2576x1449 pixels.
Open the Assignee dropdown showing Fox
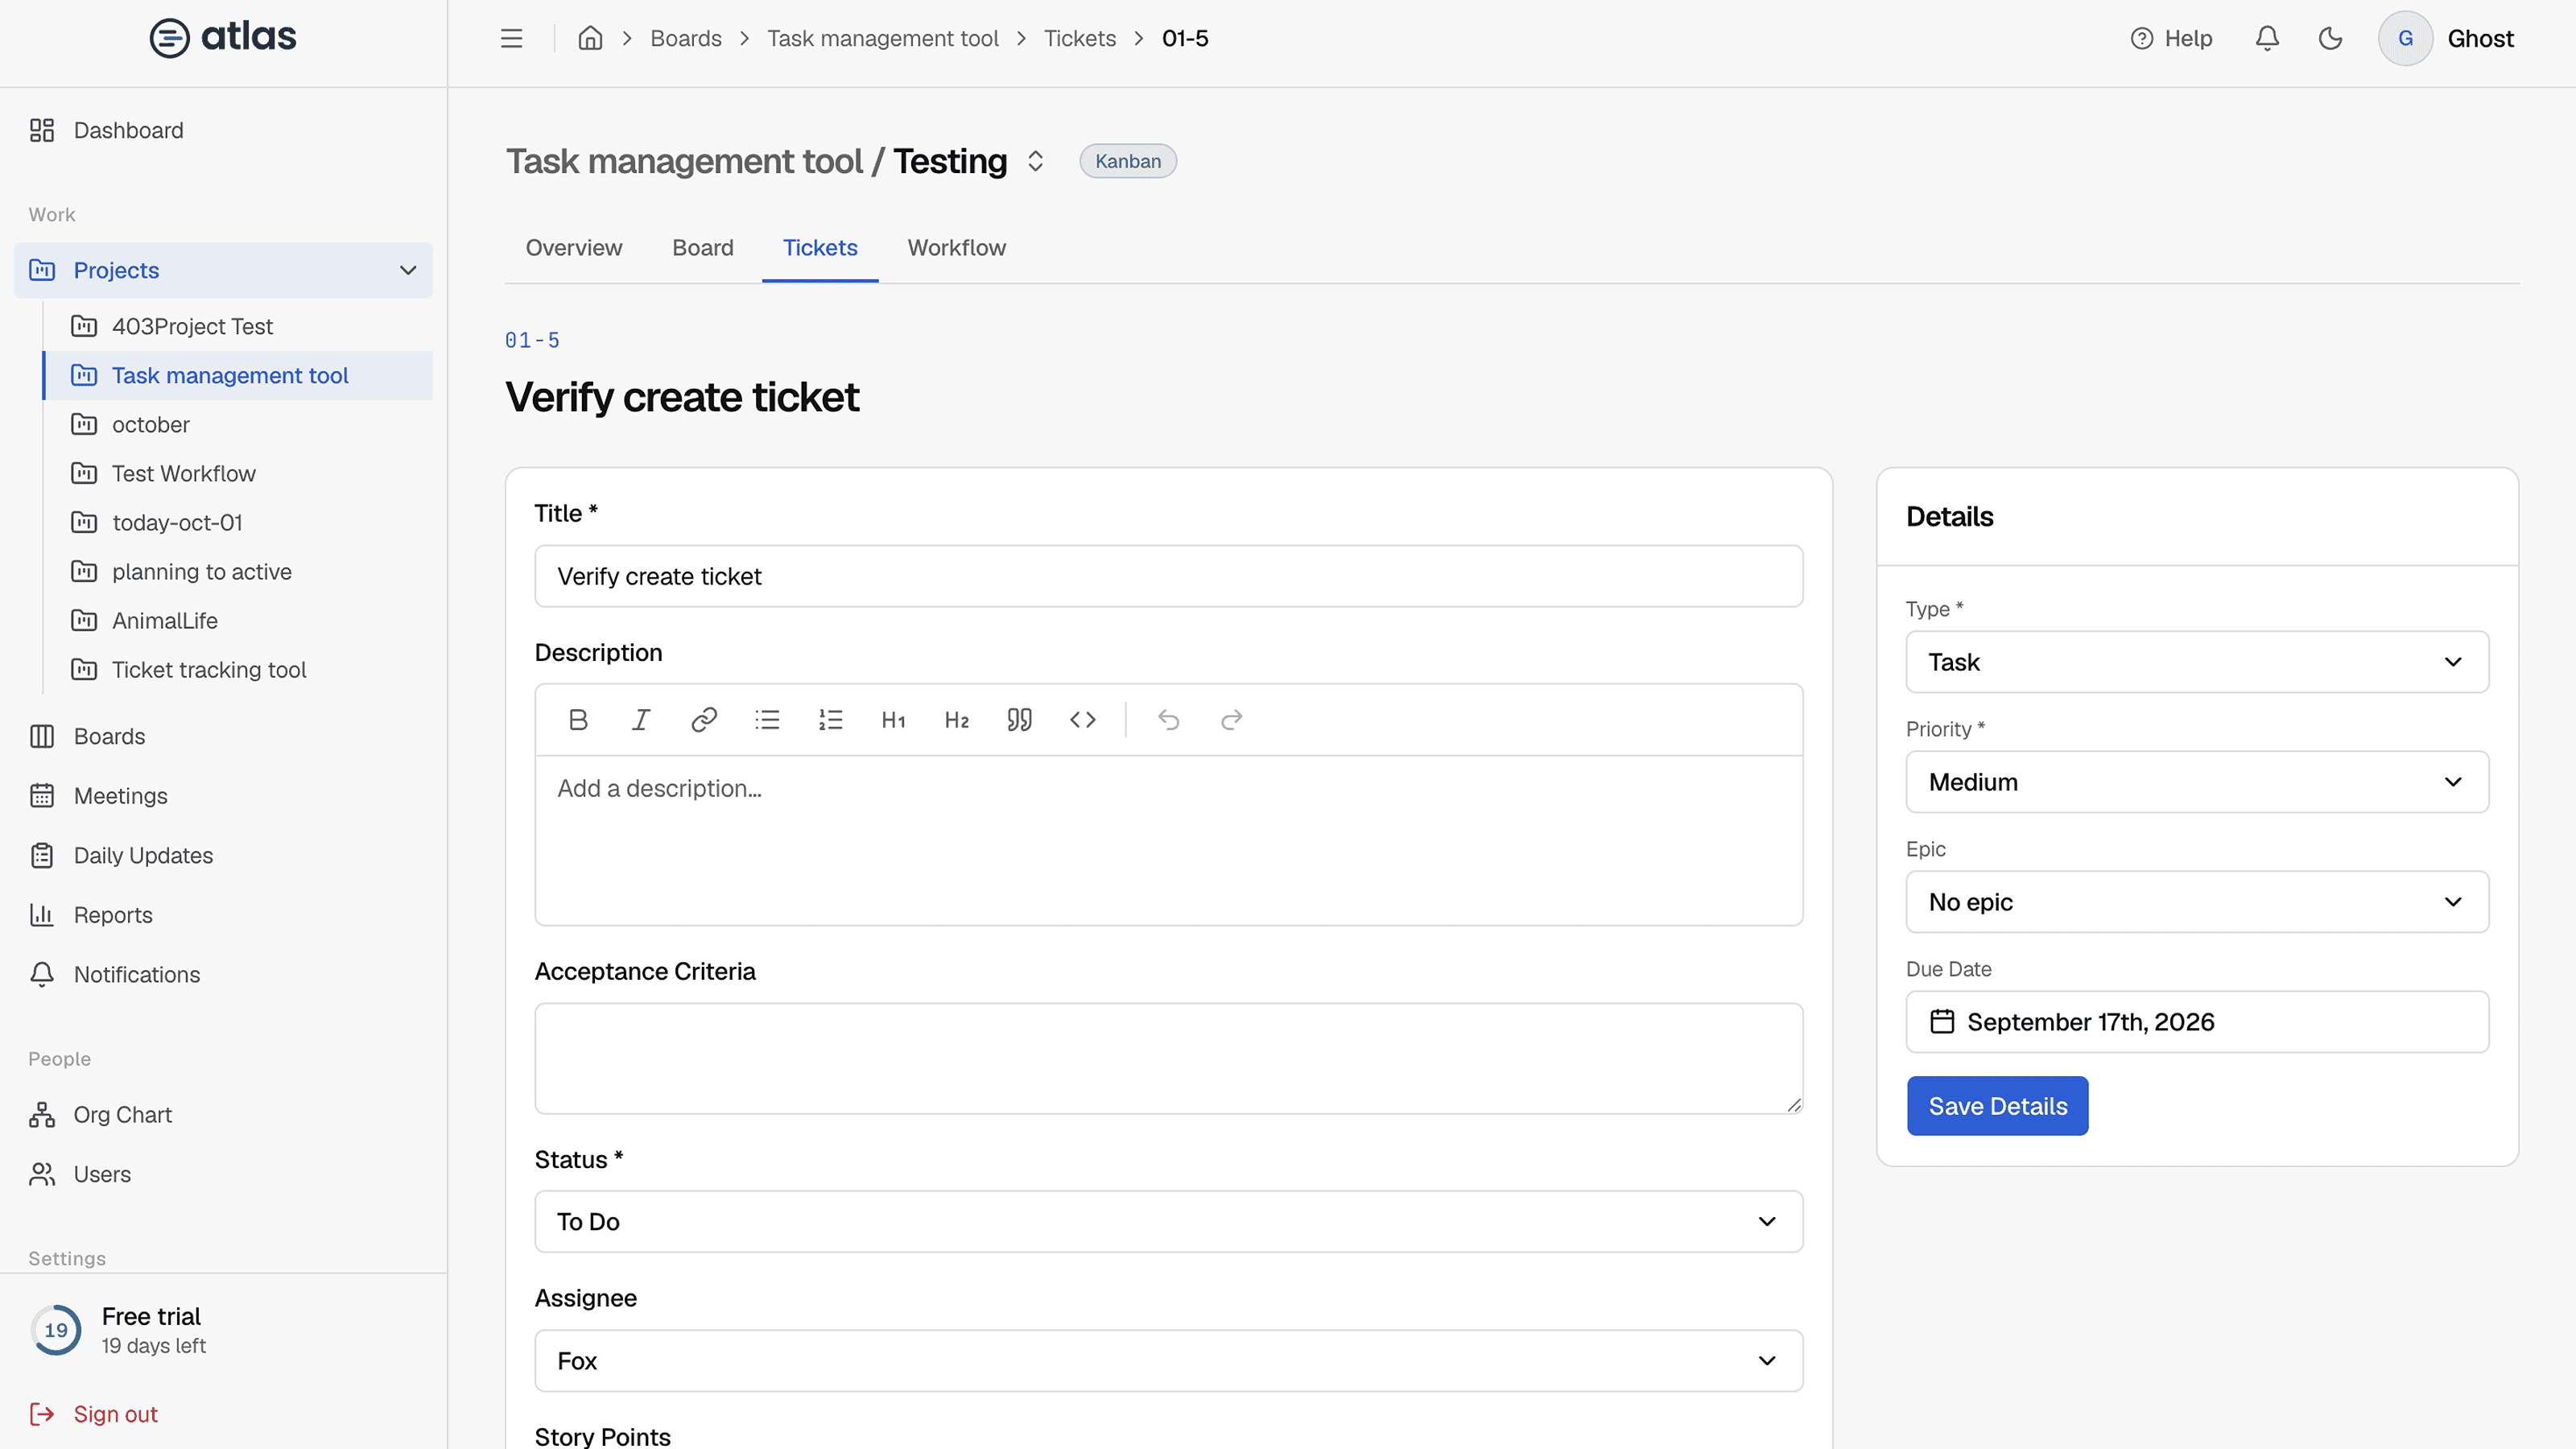pos(1168,1361)
